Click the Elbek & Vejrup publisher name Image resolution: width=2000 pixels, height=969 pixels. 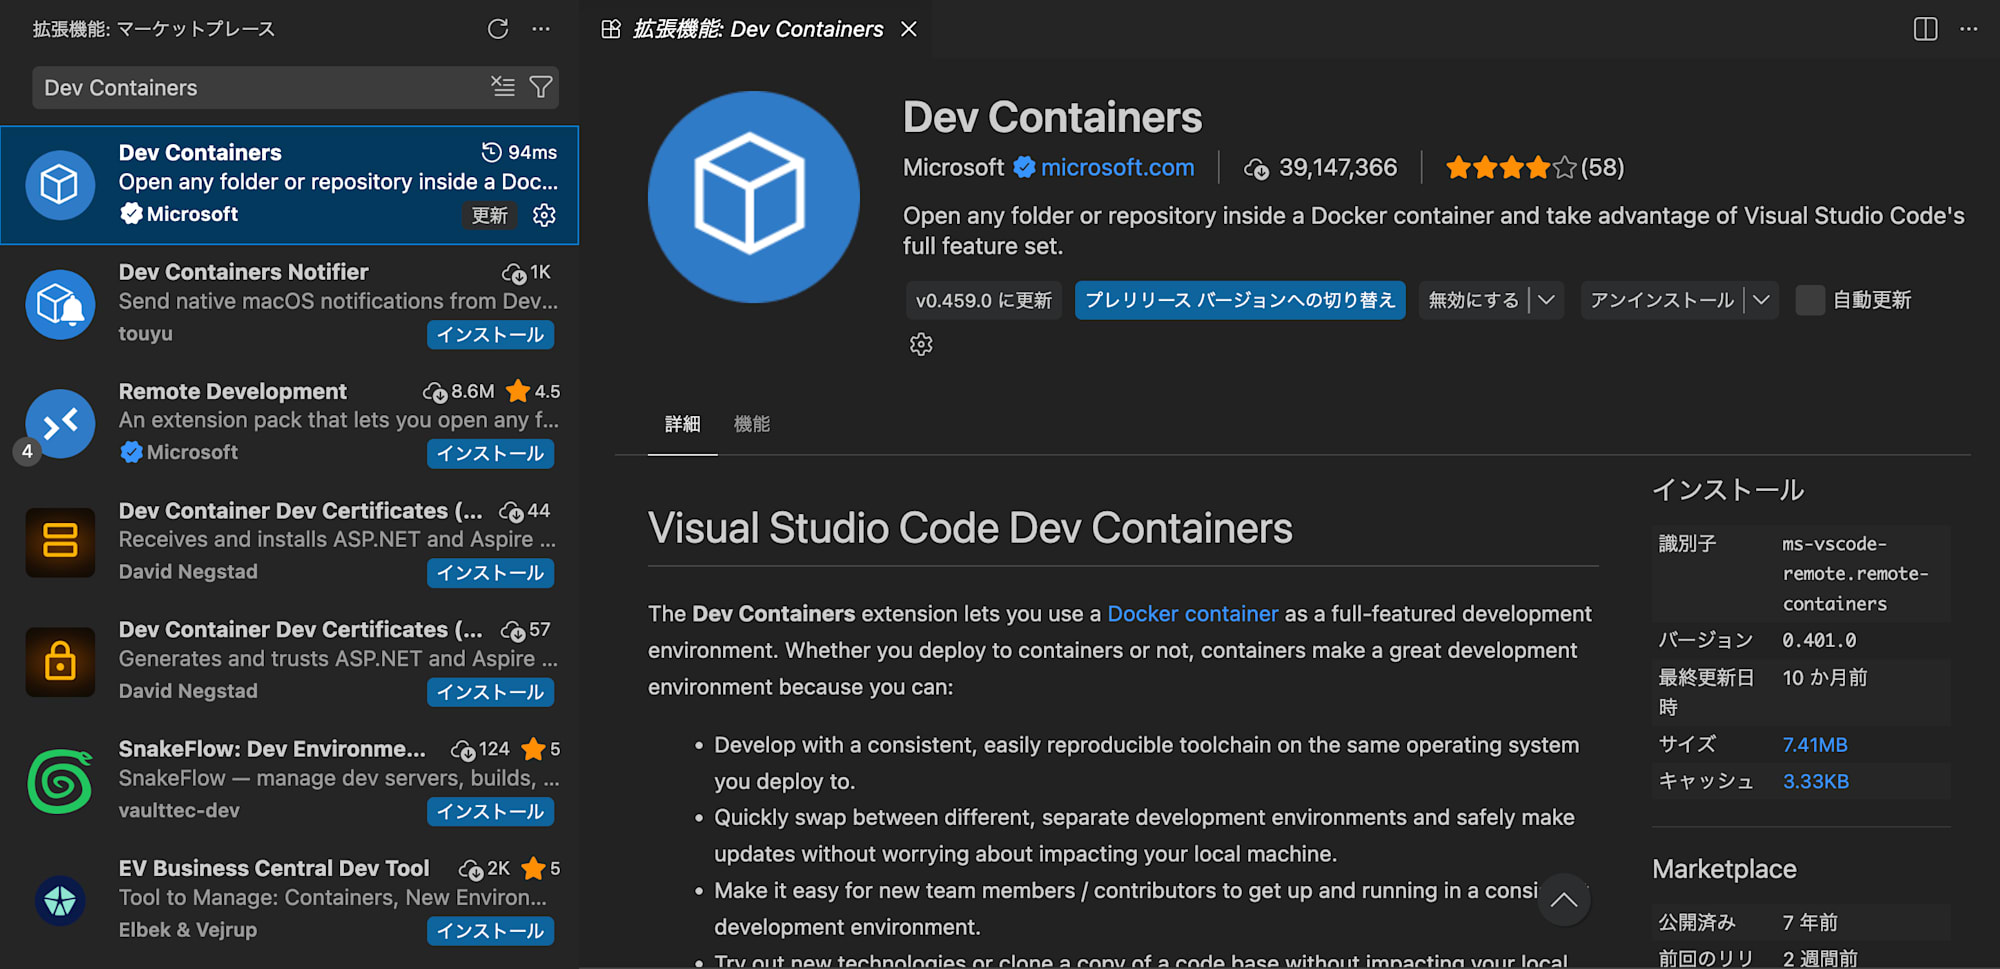188,930
